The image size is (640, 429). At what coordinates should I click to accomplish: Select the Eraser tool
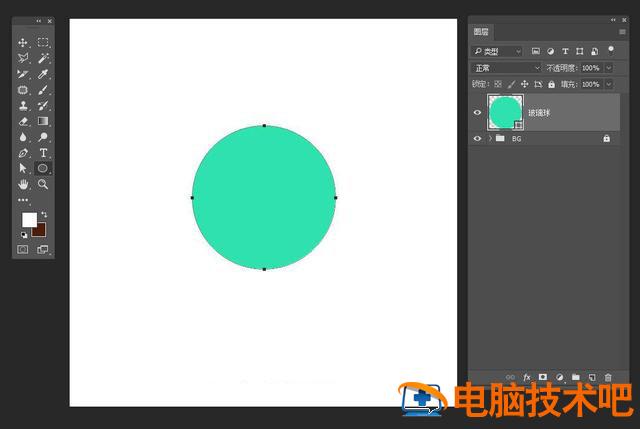point(23,121)
